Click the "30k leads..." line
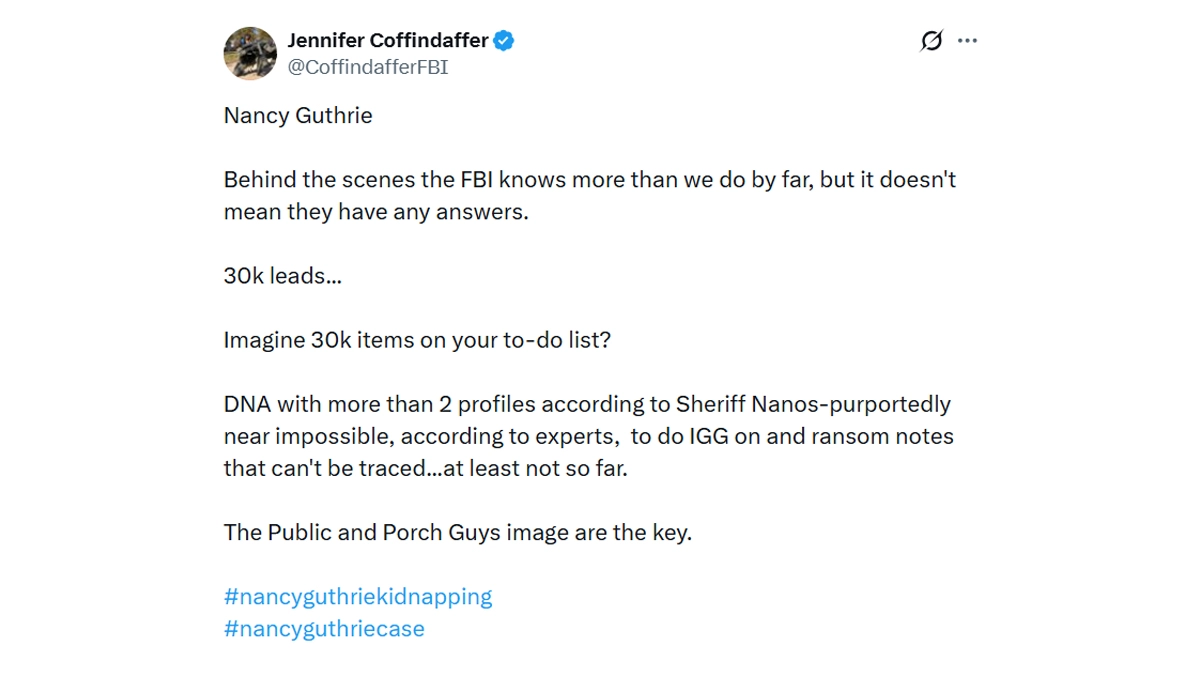Image resolution: width=1200 pixels, height=675 pixels. [282, 276]
